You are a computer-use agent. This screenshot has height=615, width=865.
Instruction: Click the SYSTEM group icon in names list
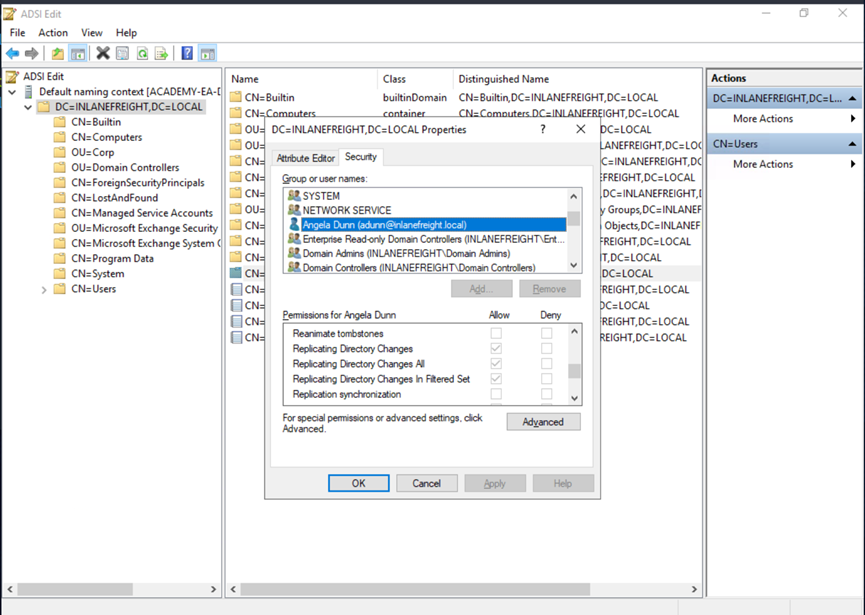coord(294,196)
